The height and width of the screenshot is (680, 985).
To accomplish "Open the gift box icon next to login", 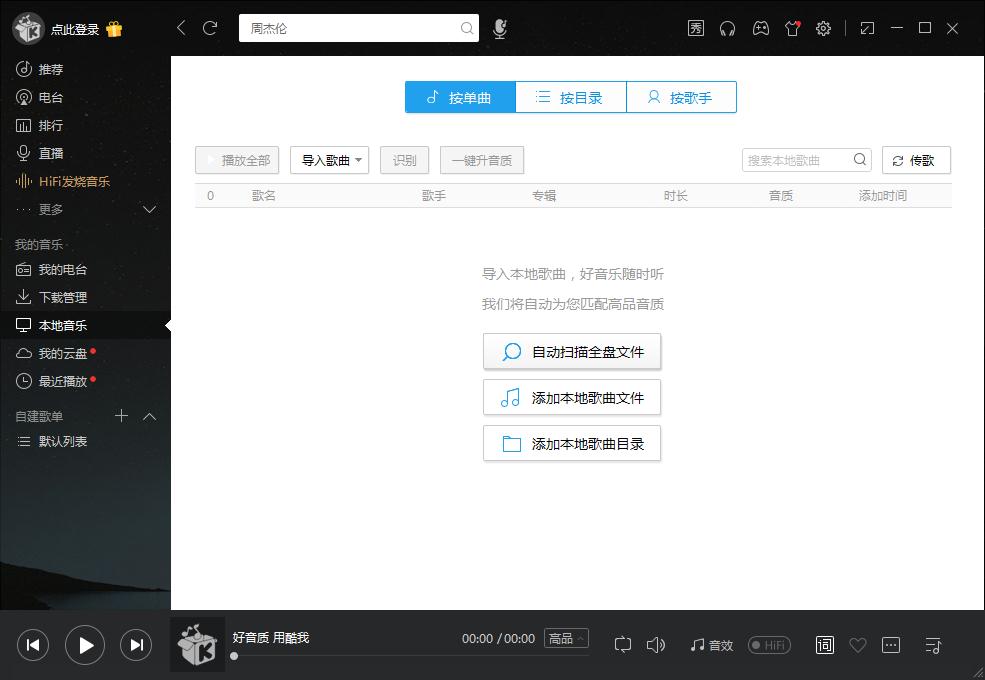I will [114, 29].
